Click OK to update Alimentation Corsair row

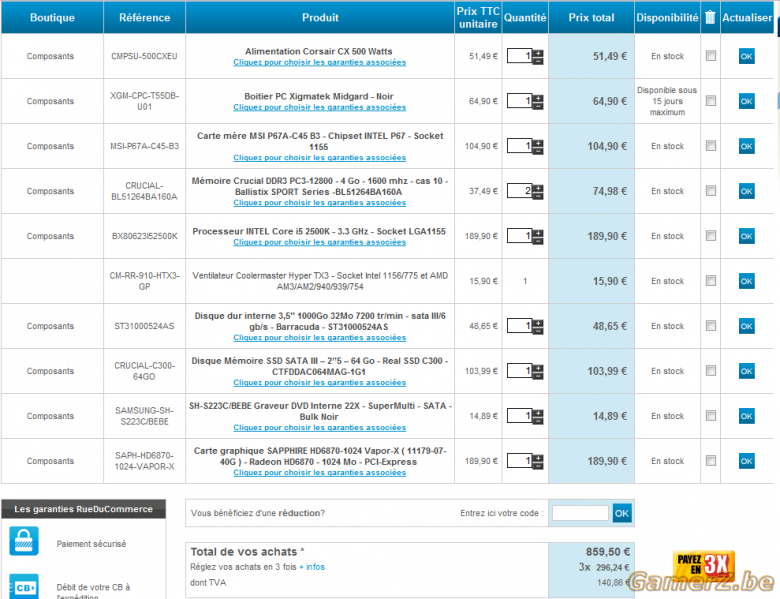tap(746, 56)
